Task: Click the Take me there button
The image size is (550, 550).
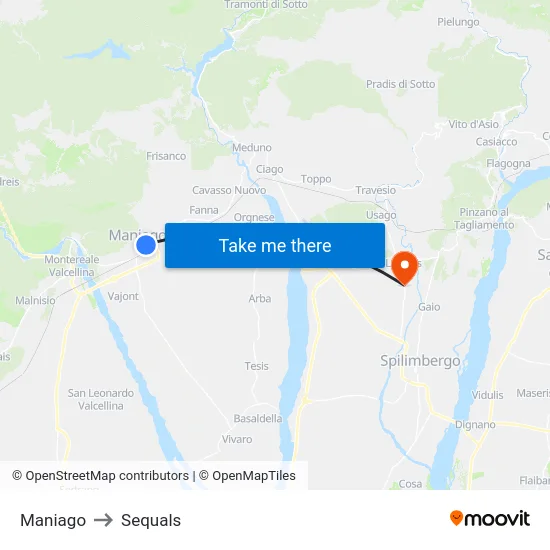Action: [275, 246]
